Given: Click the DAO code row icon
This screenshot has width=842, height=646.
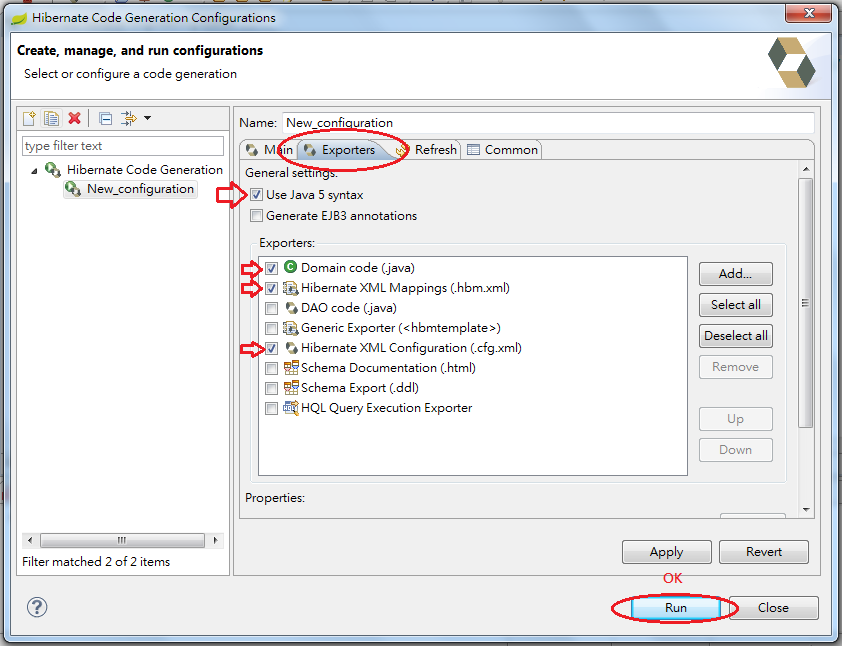Looking at the screenshot, I should tap(291, 308).
